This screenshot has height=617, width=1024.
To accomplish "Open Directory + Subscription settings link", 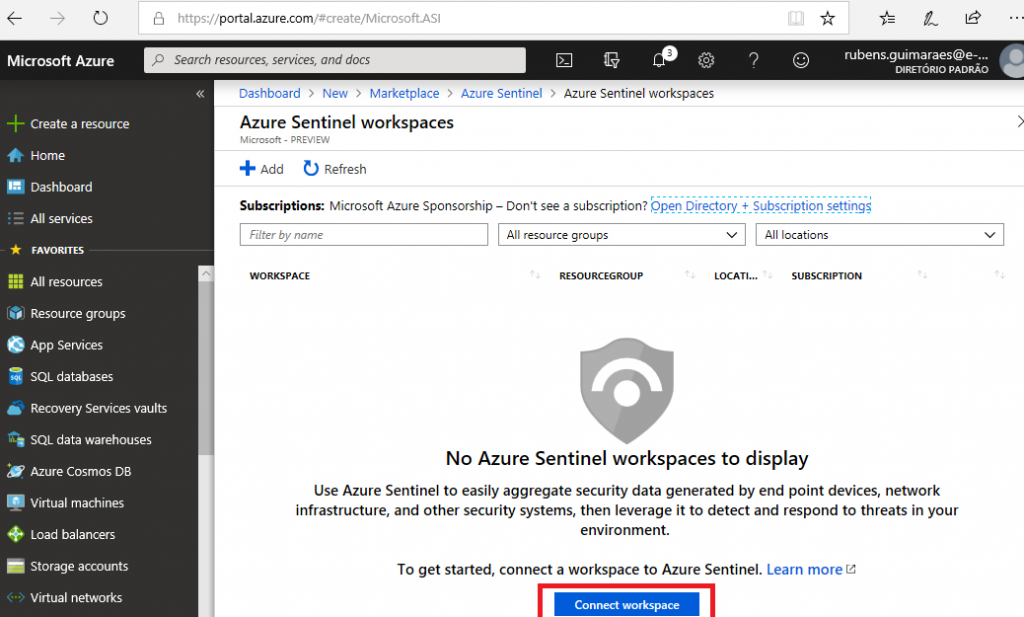I will [x=760, y=206].
